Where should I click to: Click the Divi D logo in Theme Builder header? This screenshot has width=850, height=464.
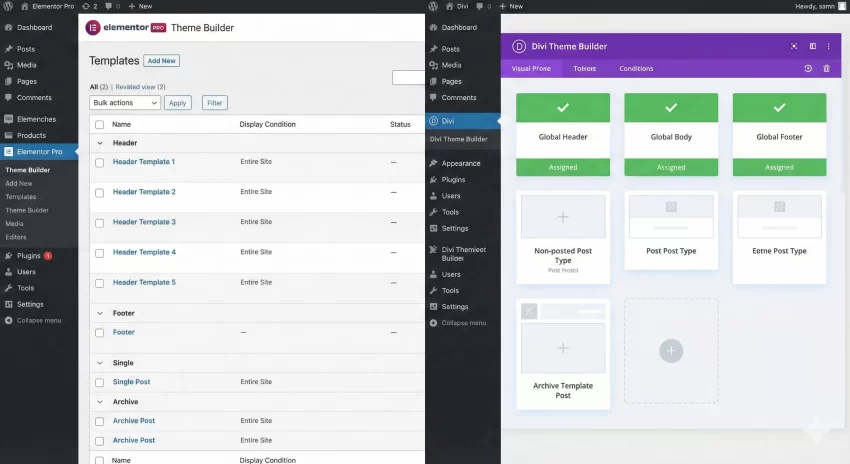pyautogui.click(x=519, y=47)
